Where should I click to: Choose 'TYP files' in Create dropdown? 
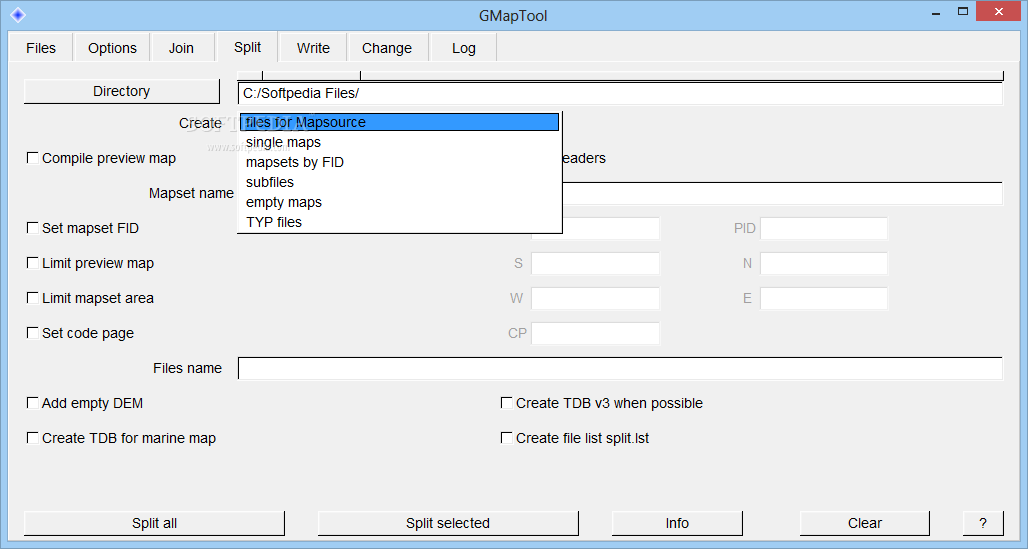point(399,222)
